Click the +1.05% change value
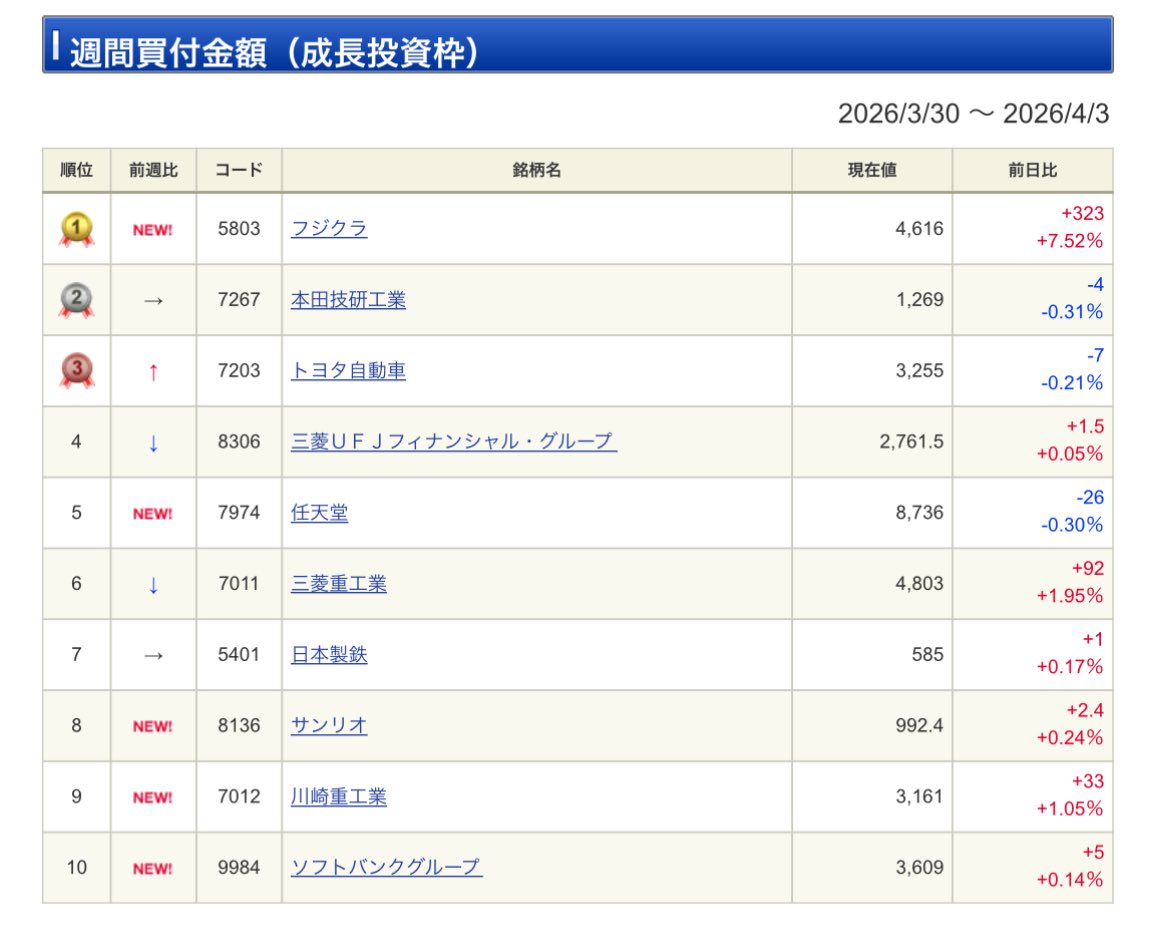 click(1070, 809)
